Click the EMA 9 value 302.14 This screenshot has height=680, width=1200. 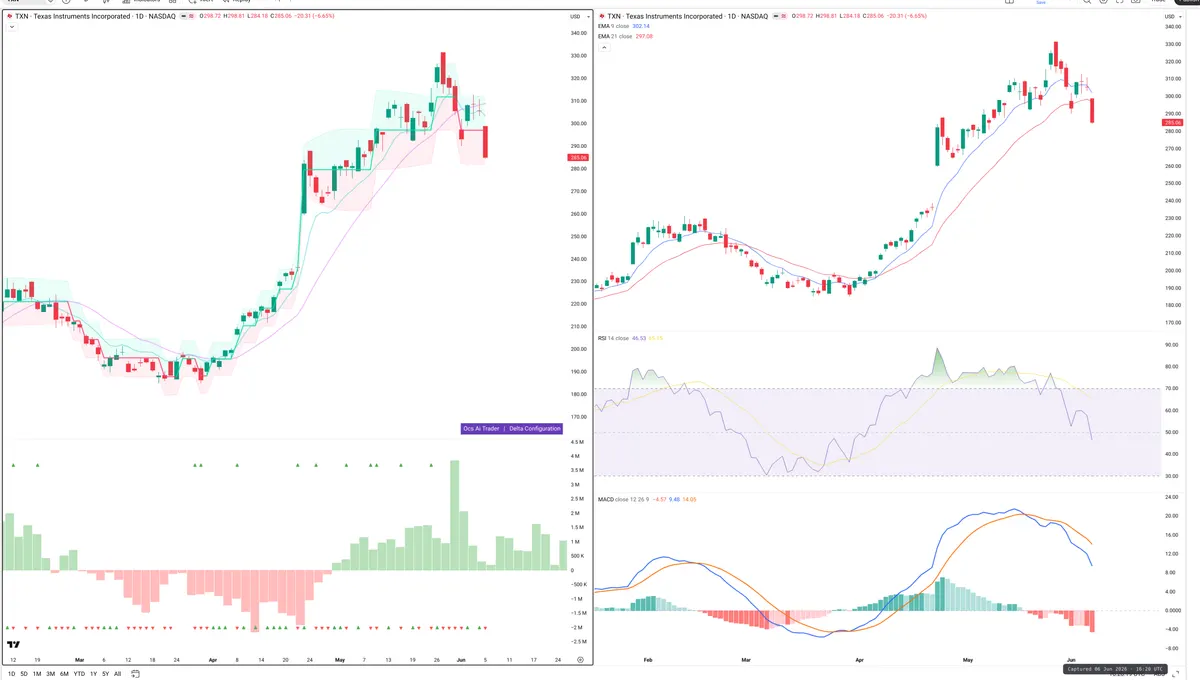[x=642, y=27]
